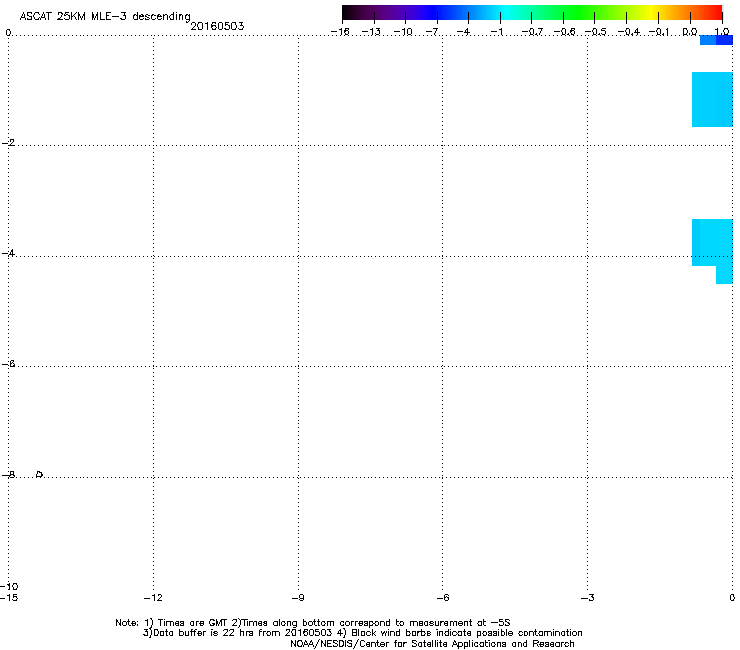Click the color scale label 1.0
This screenshot has height=650, width=740.
(x=722, y=32)
